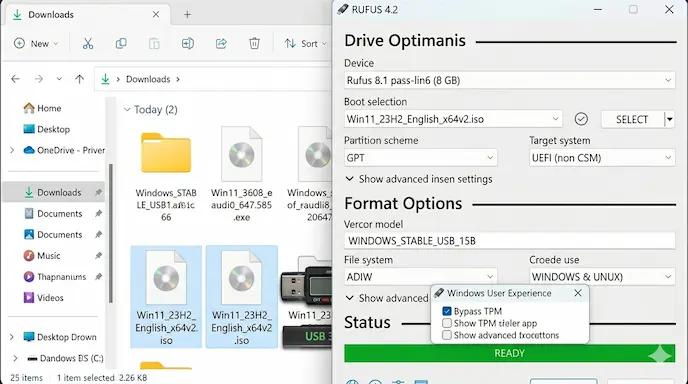This screenshot has height=384, width=688.
Task: Open the WINDOWS & UNUX) dropdown
Action: (x=602, y=277)
